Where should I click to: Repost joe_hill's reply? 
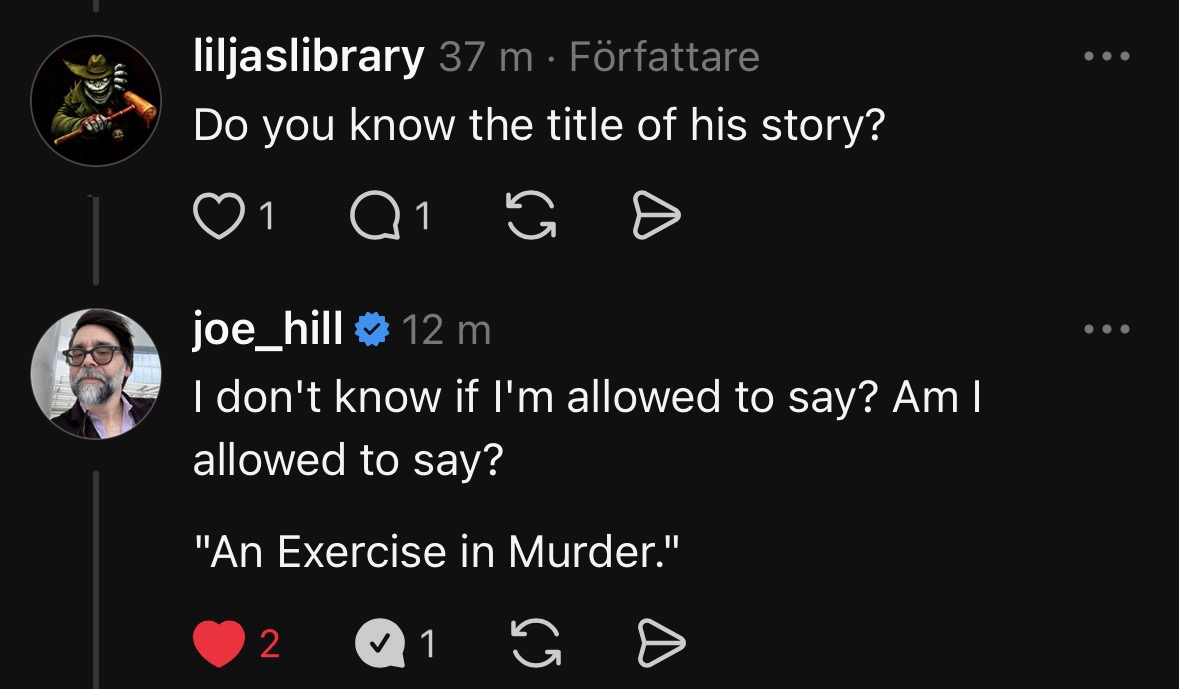(534, 644)
